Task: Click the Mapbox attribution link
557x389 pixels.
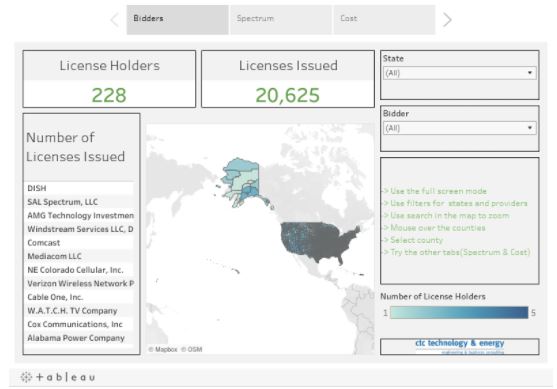Action: [163, 349]
